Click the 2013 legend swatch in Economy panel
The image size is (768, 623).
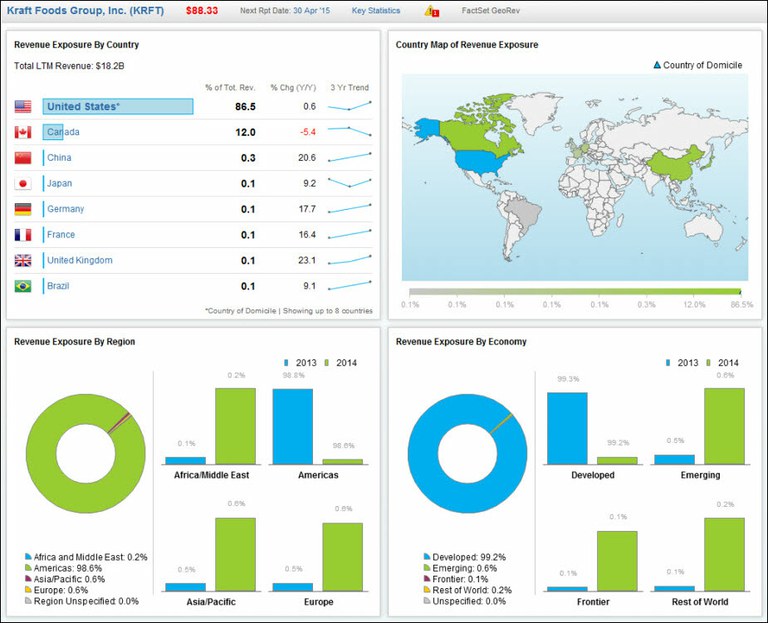[x=668, y=363]
